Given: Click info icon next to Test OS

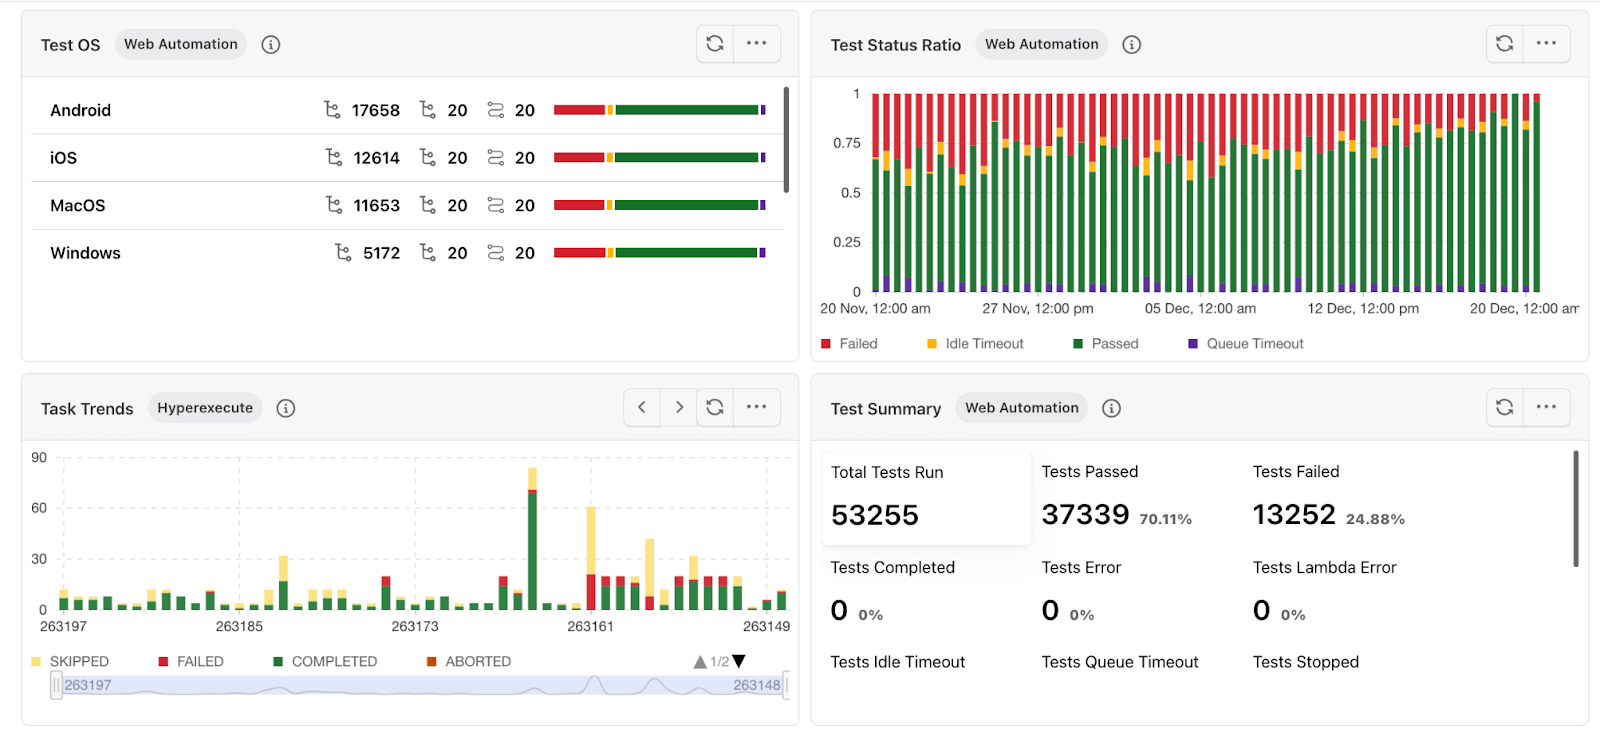Looking at the screenshot, I should [270, 45].
